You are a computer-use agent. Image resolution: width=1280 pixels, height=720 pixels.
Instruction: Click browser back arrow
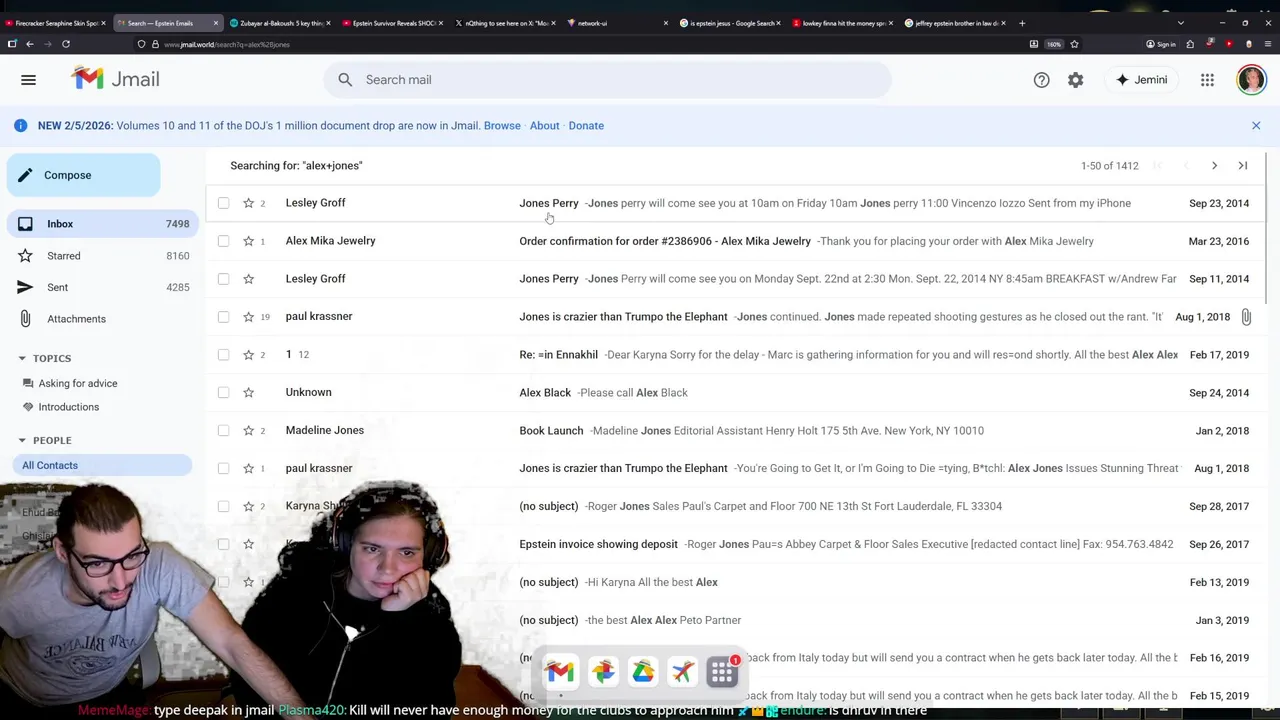(x=30, y=44)
